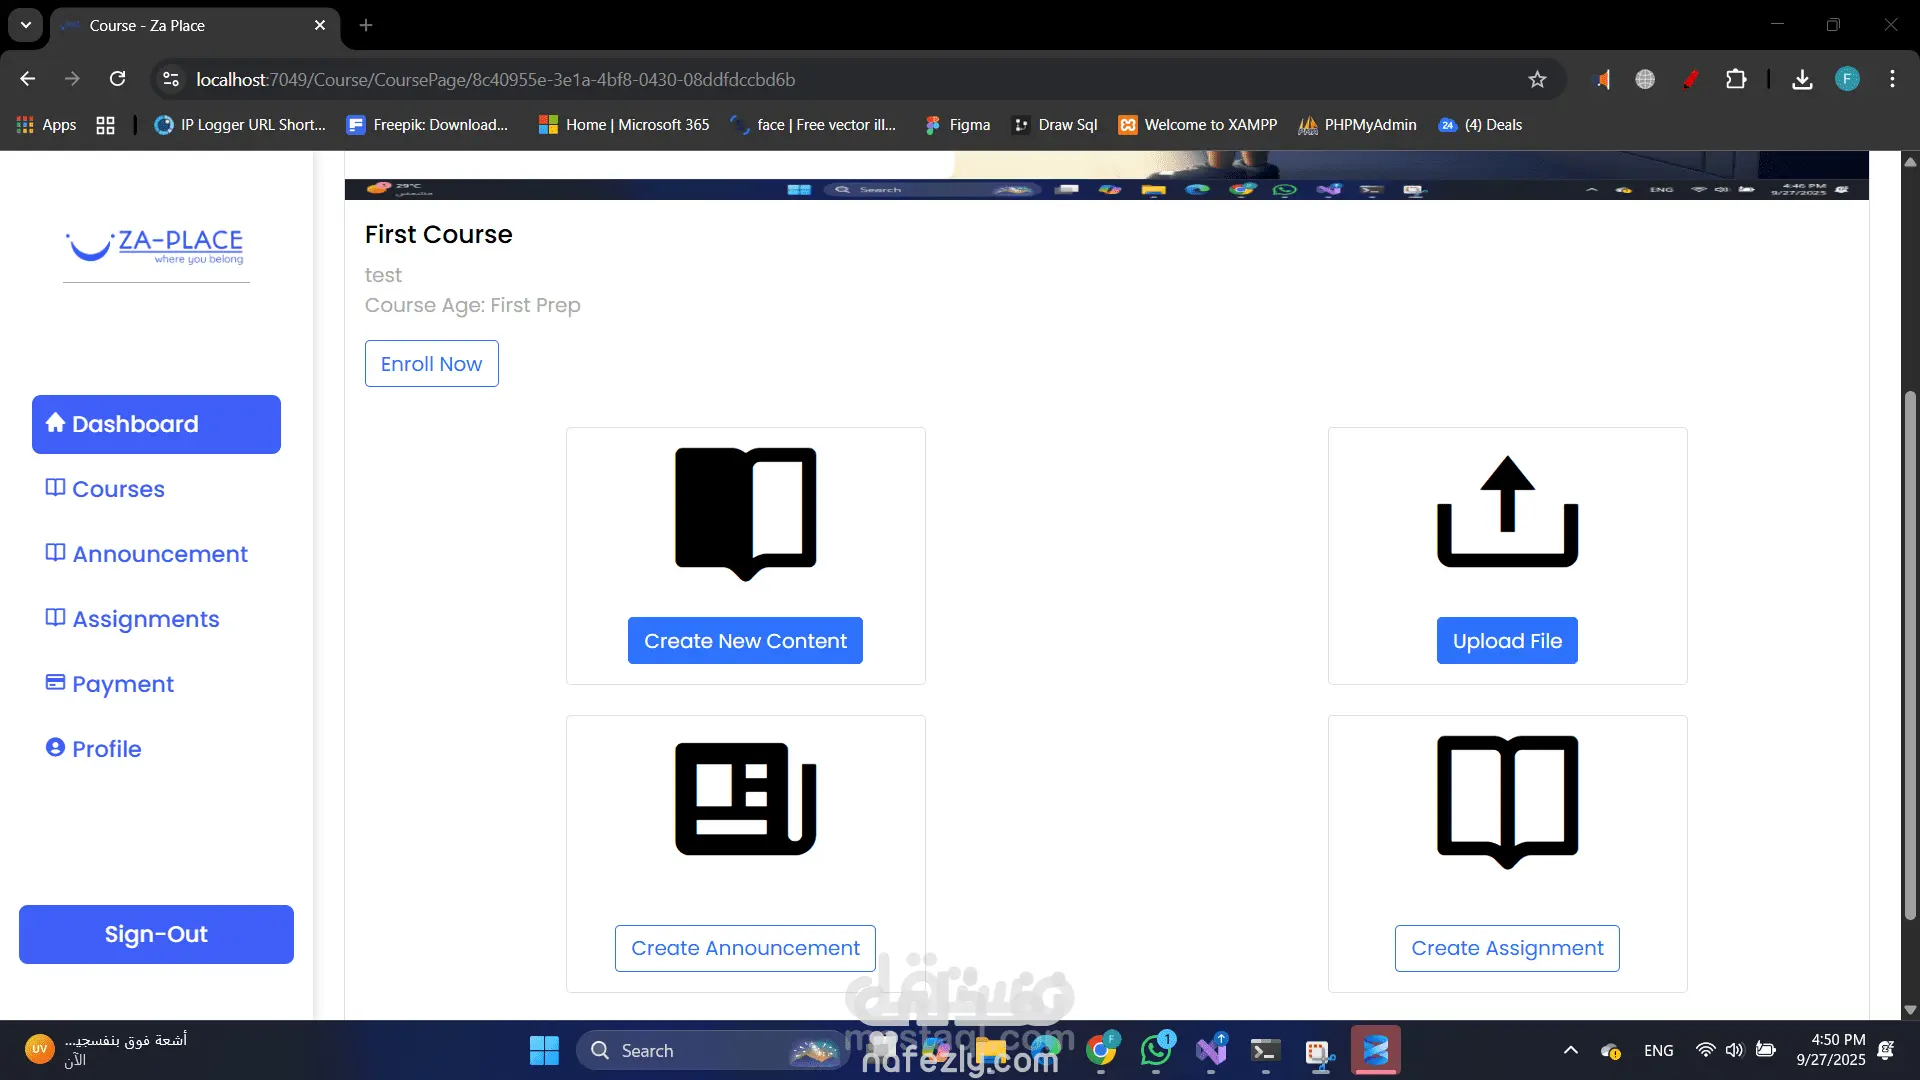Click the open book icon above Create New Content
Screen dimensions: 1920x1080
[745, 512]
